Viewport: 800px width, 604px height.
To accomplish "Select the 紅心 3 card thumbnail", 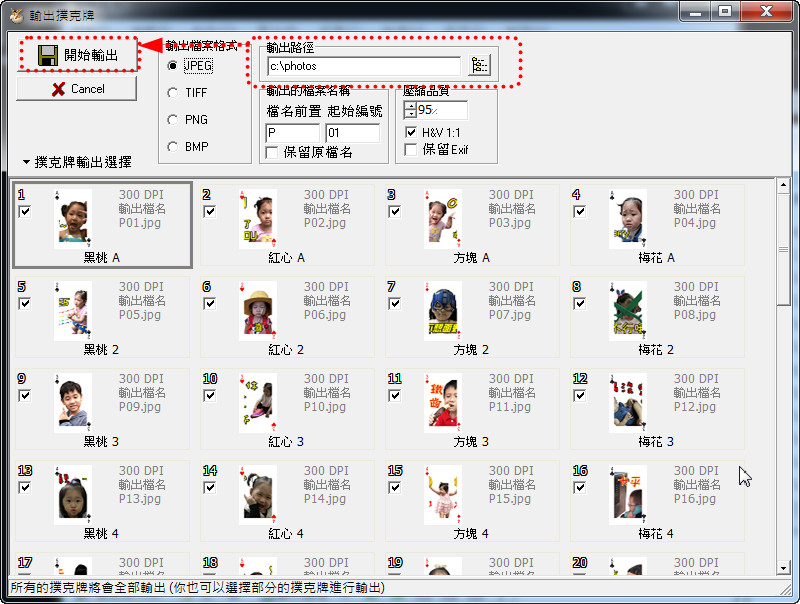I will pyautogui.click(x=258, y=403).
